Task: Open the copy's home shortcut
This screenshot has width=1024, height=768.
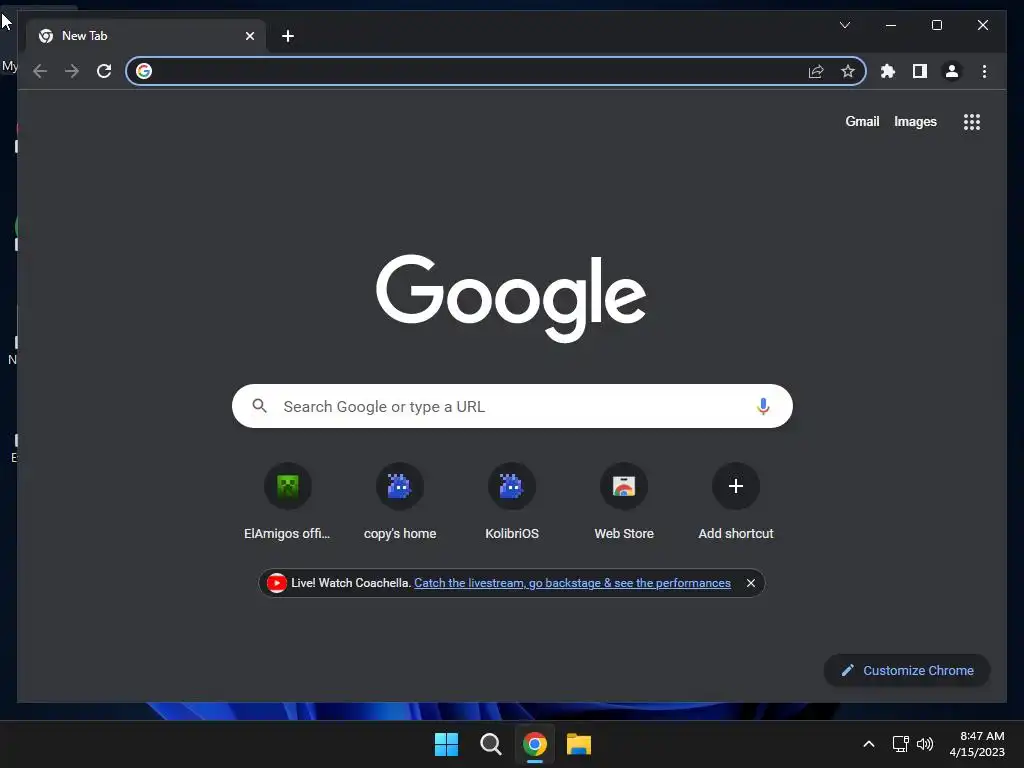Action: (x=400, y=501)
